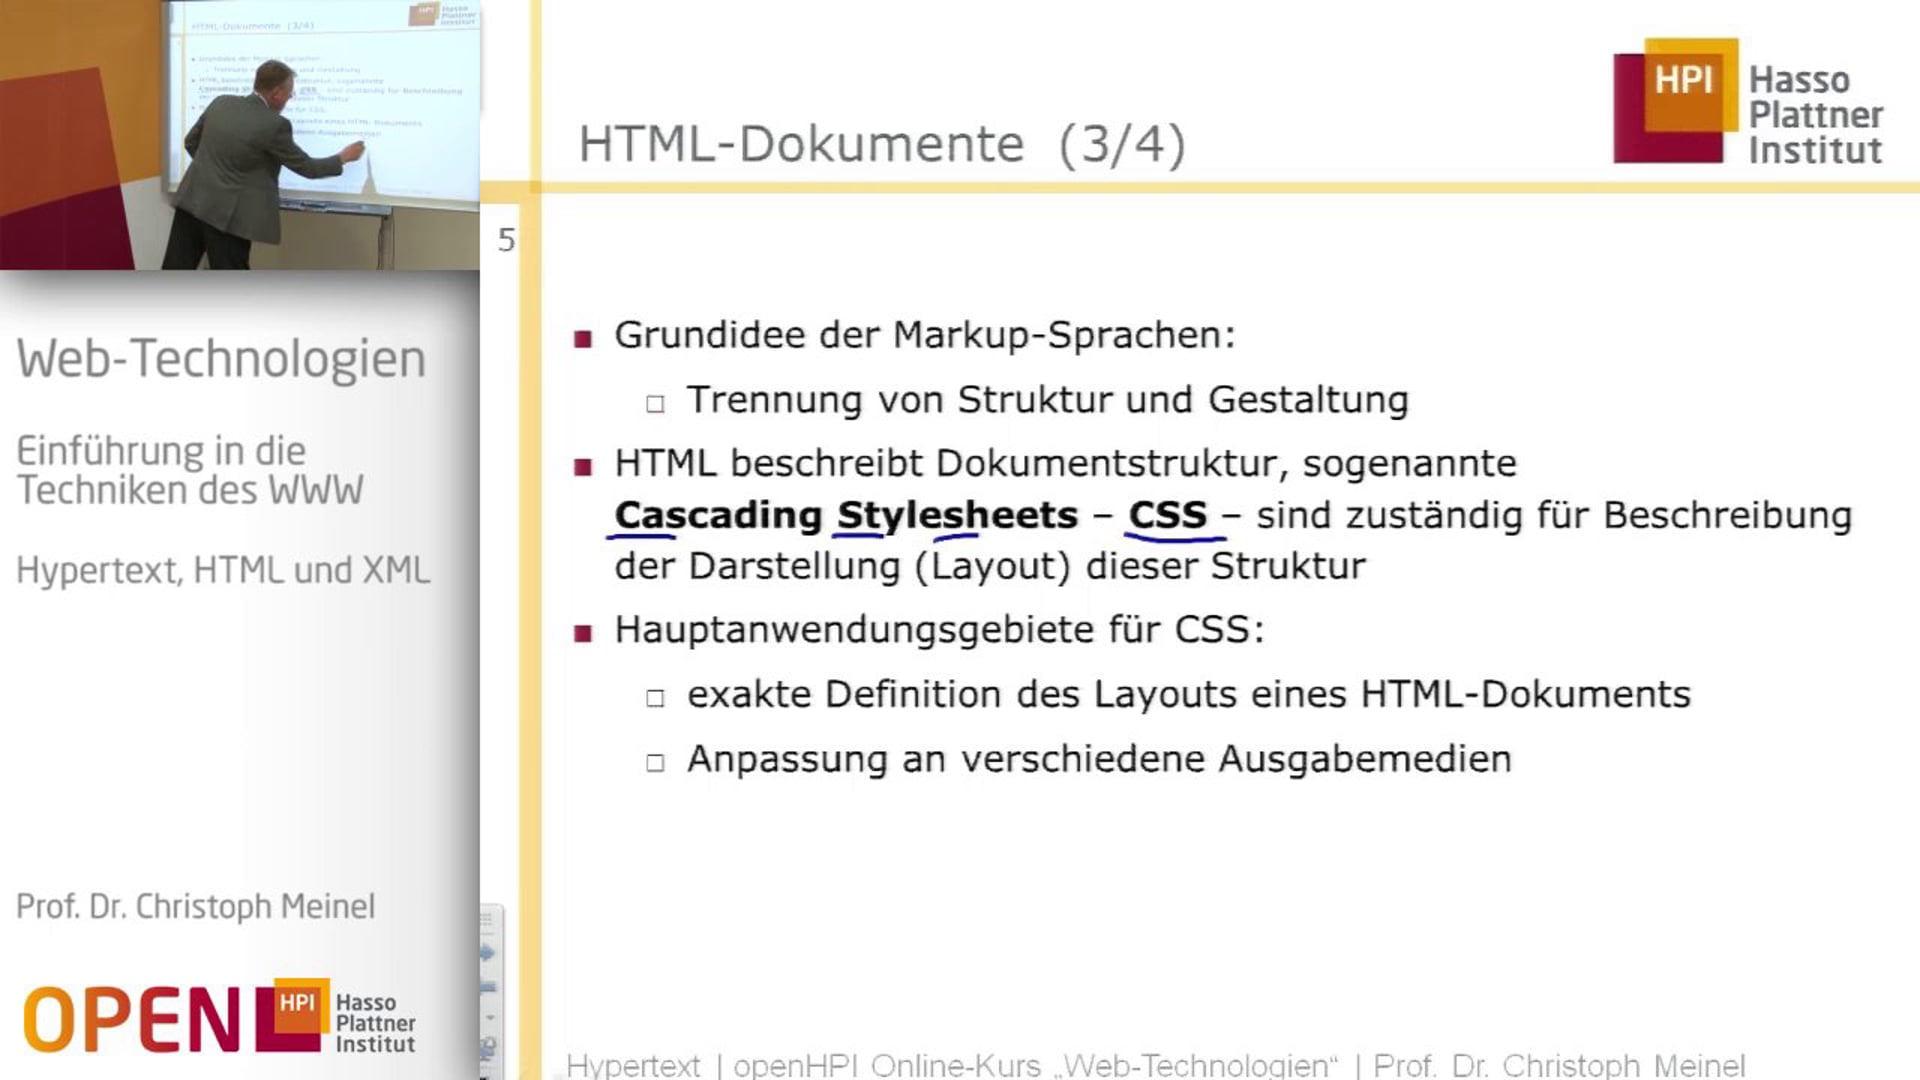Click the underlined 'Cascading Stylesheets' text

pos(845,514)
